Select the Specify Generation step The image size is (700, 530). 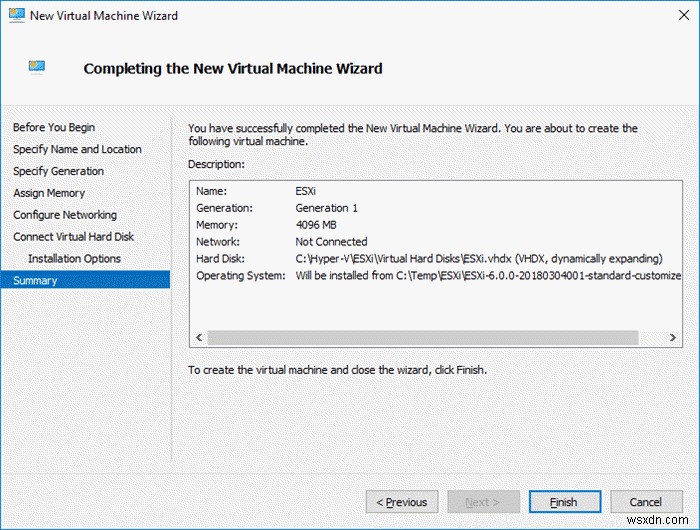[58, 171]
